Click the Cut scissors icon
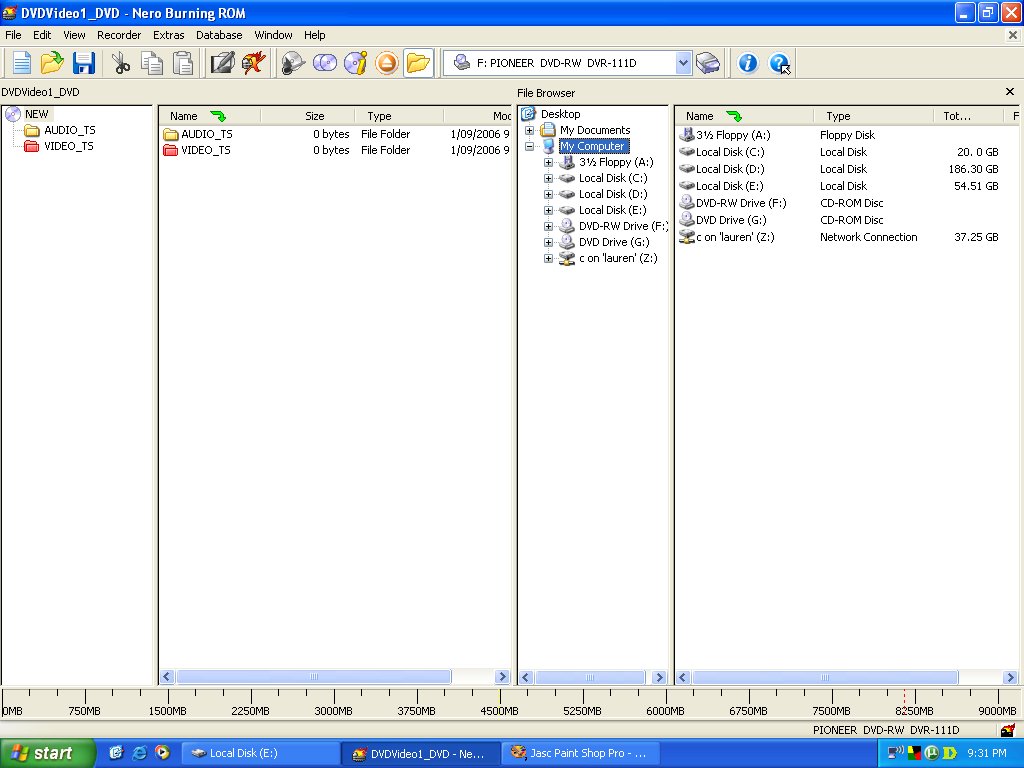This screenshot has width=1024, height=768. [120, 63]
